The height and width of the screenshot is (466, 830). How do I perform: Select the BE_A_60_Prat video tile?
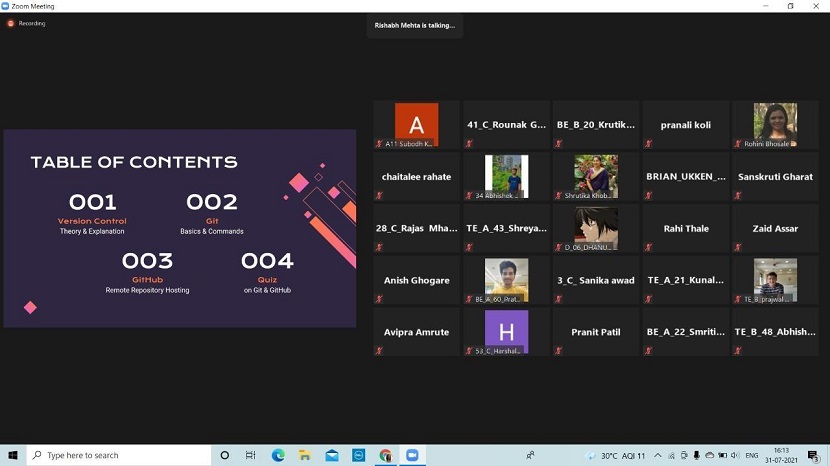point(506,280)
